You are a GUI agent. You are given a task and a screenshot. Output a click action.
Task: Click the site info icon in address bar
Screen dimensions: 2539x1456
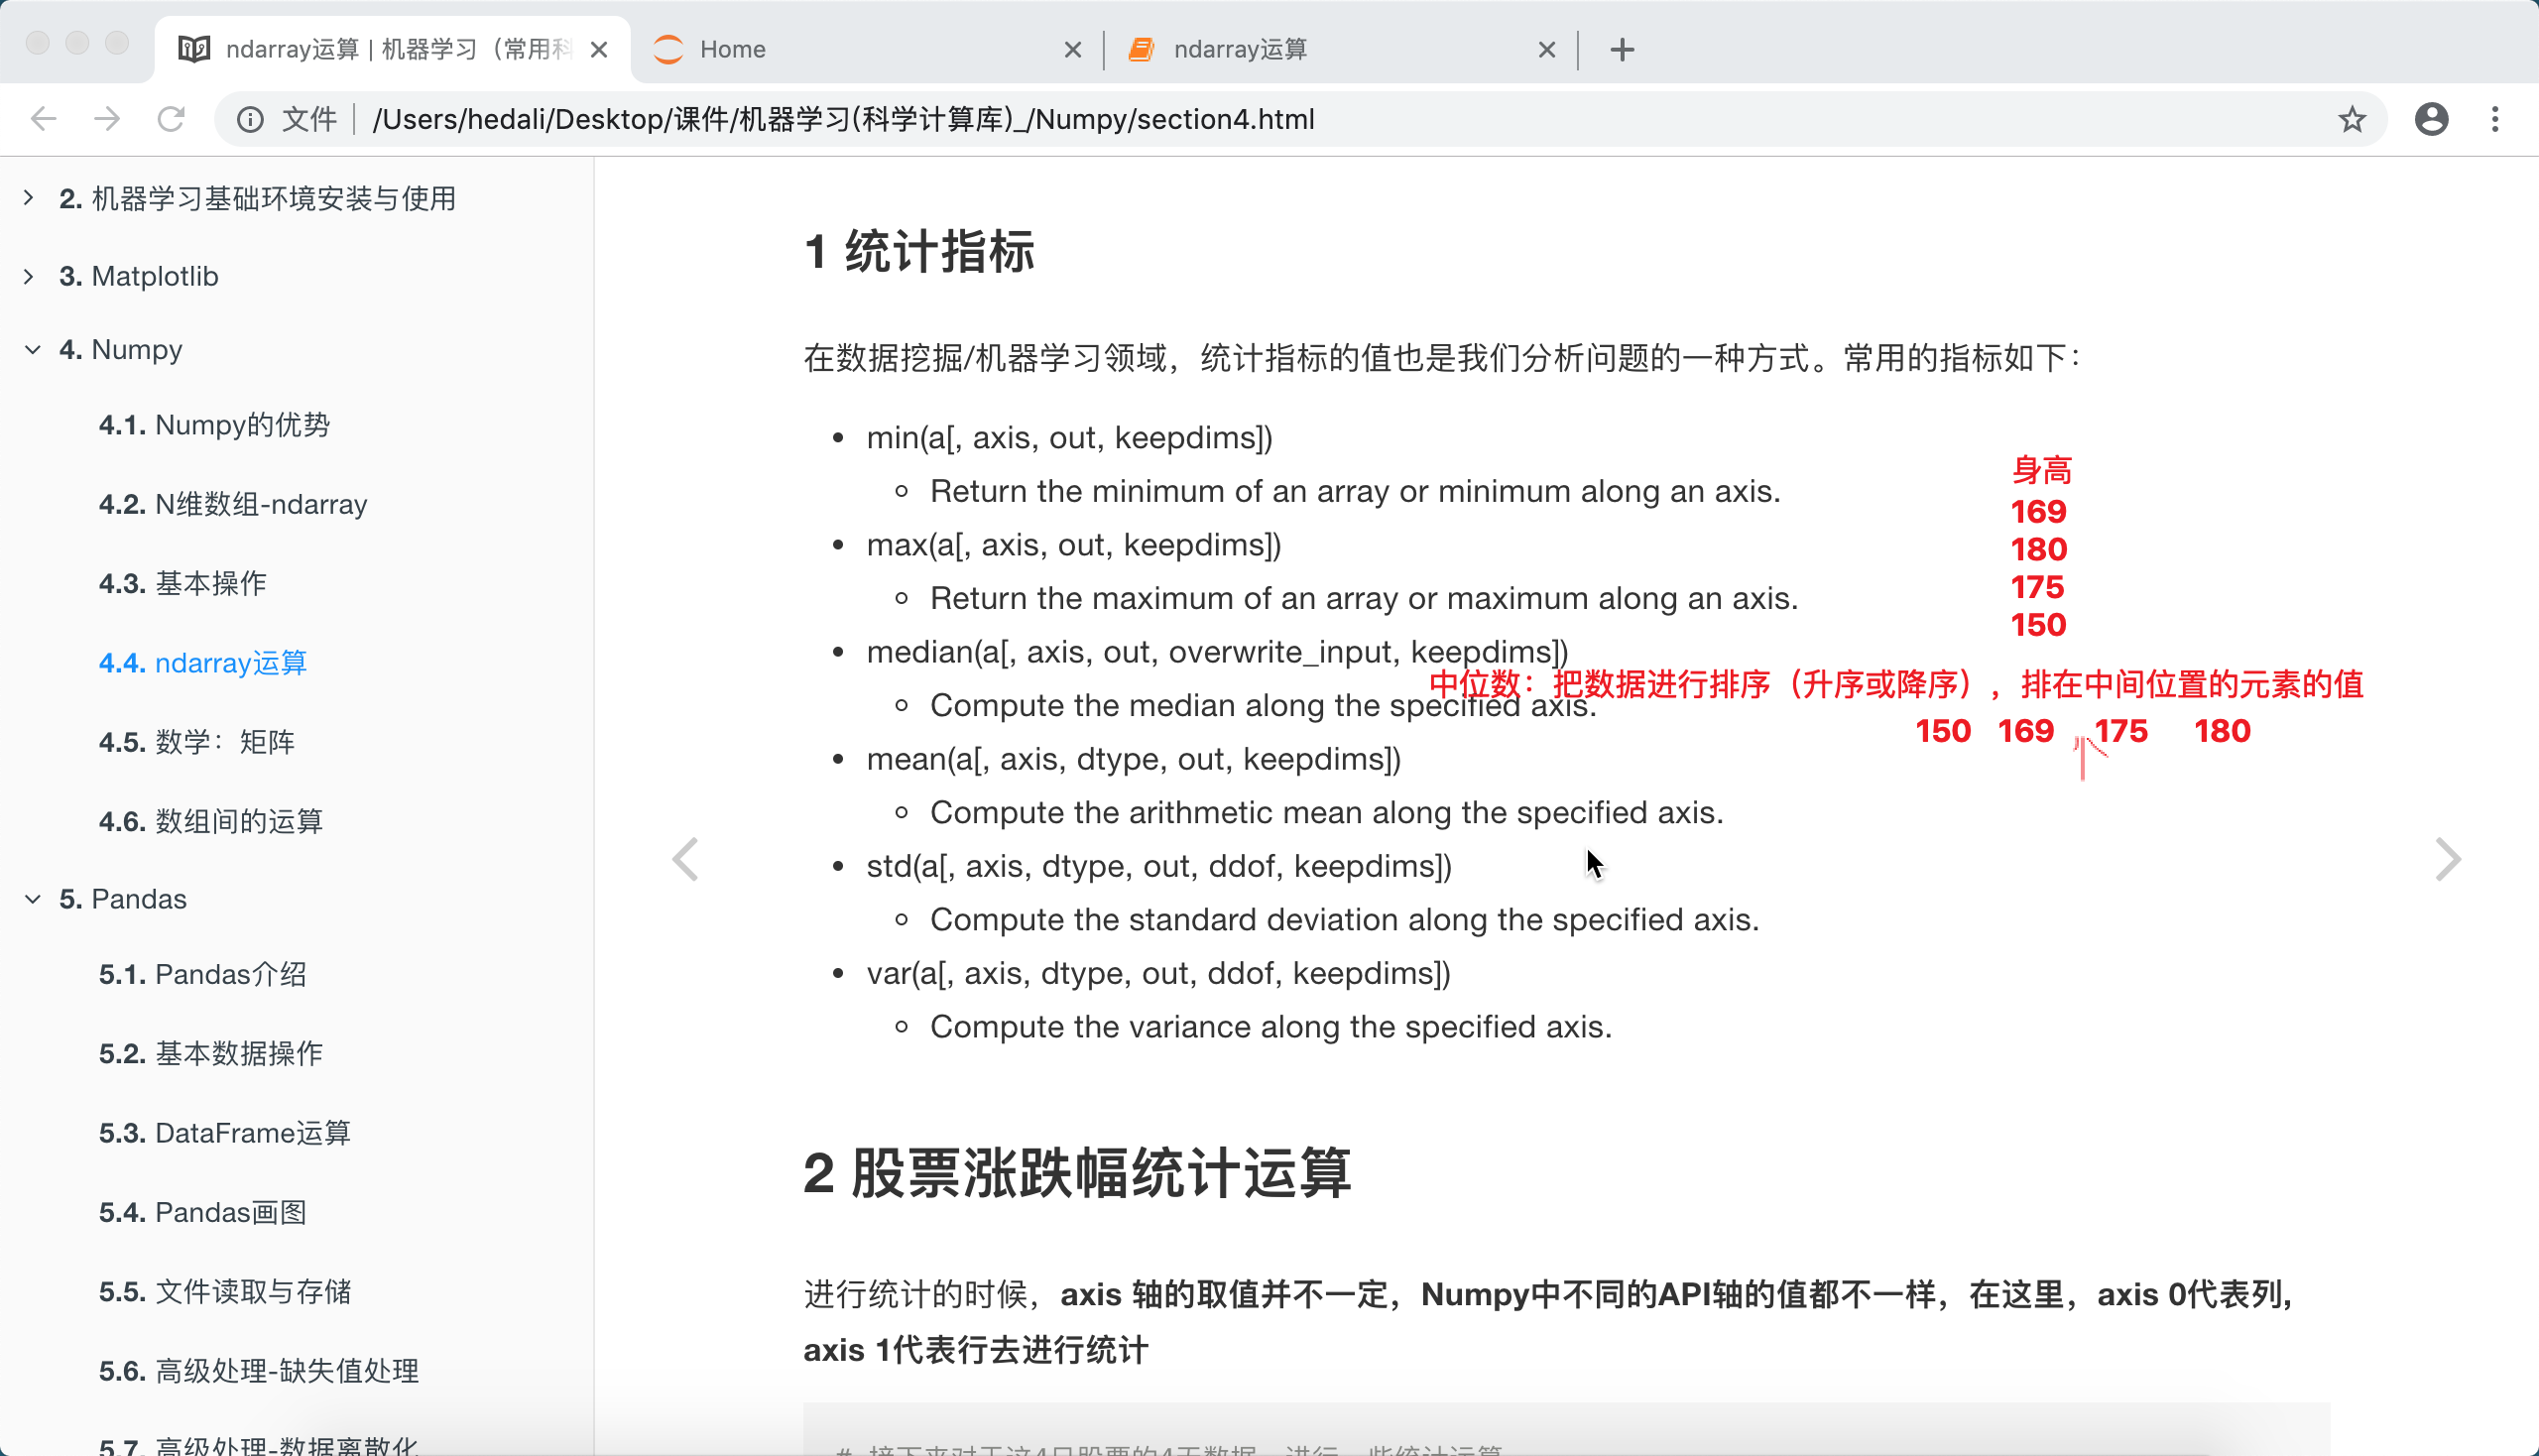point(250,120)
